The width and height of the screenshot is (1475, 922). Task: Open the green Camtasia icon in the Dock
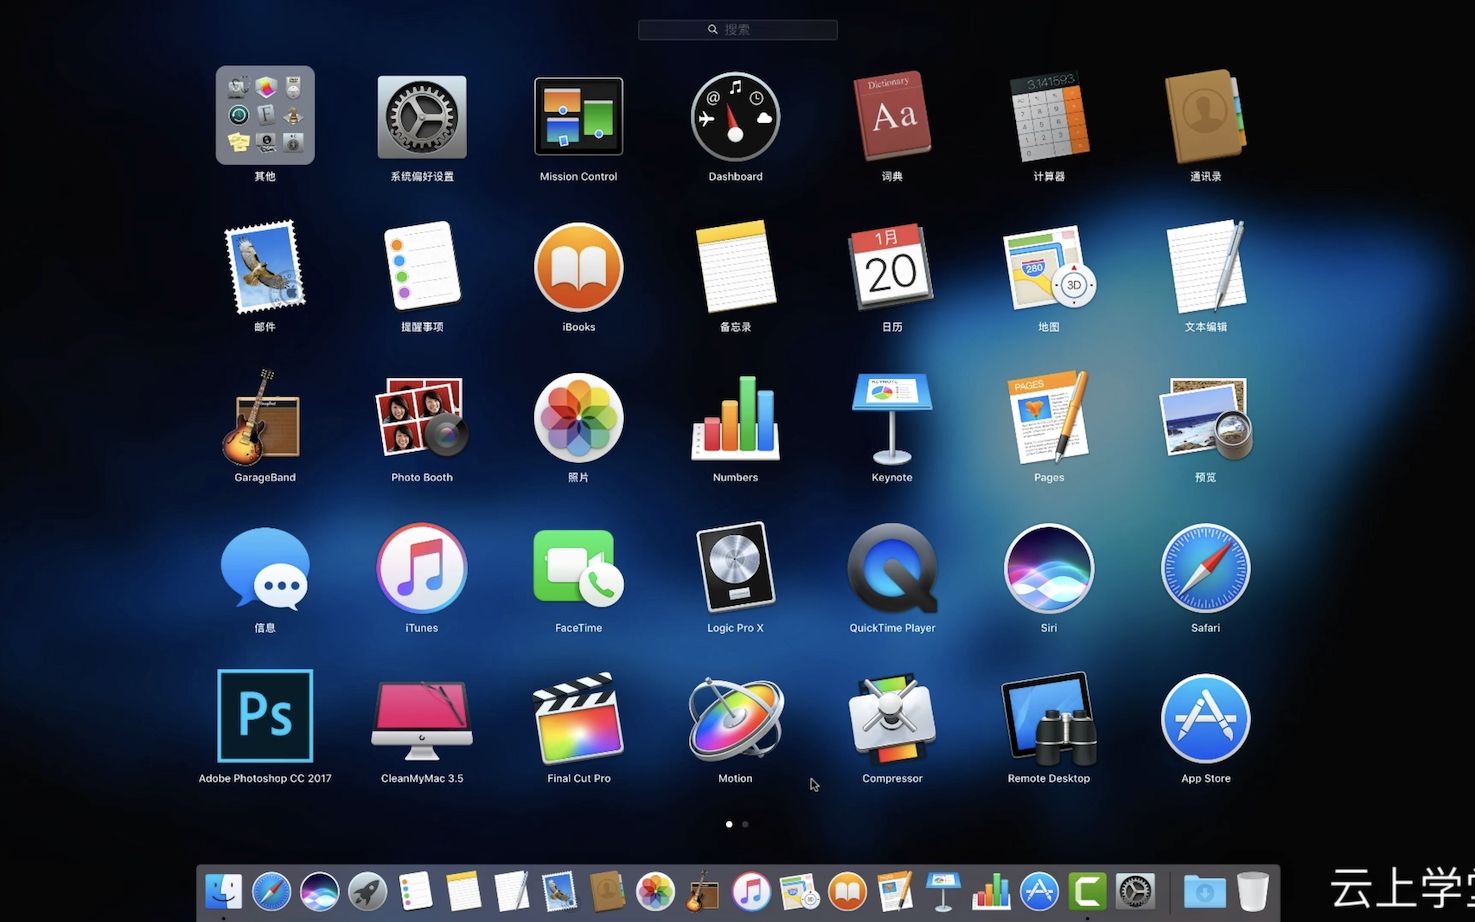[1087, 891]
